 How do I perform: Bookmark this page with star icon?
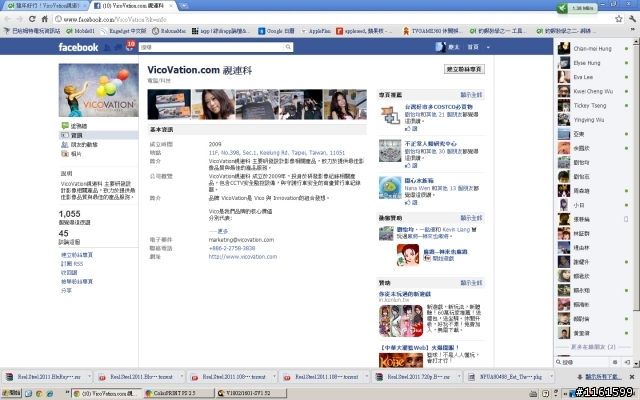[619, 19]
